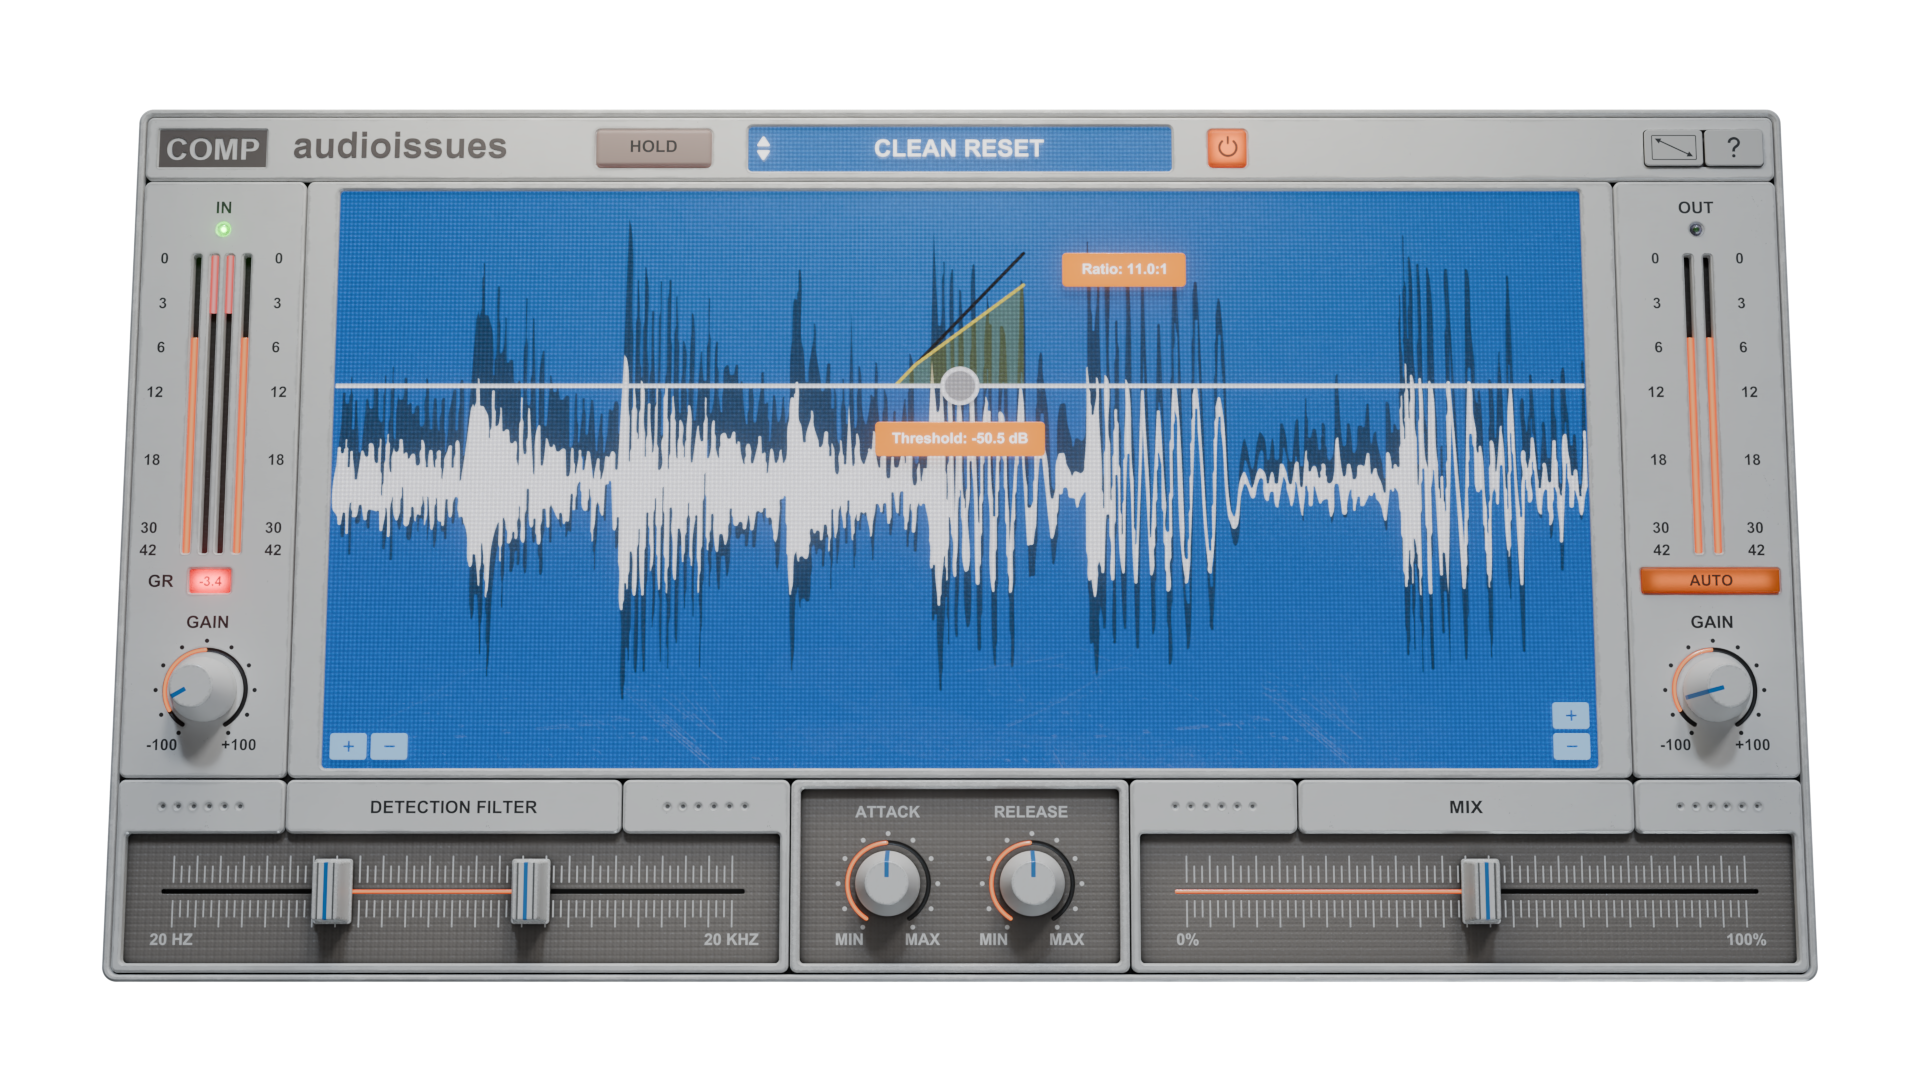Click the GR gain reduction readout
This screenshot has height=1080, width=1920.
[x=210, y=581]
